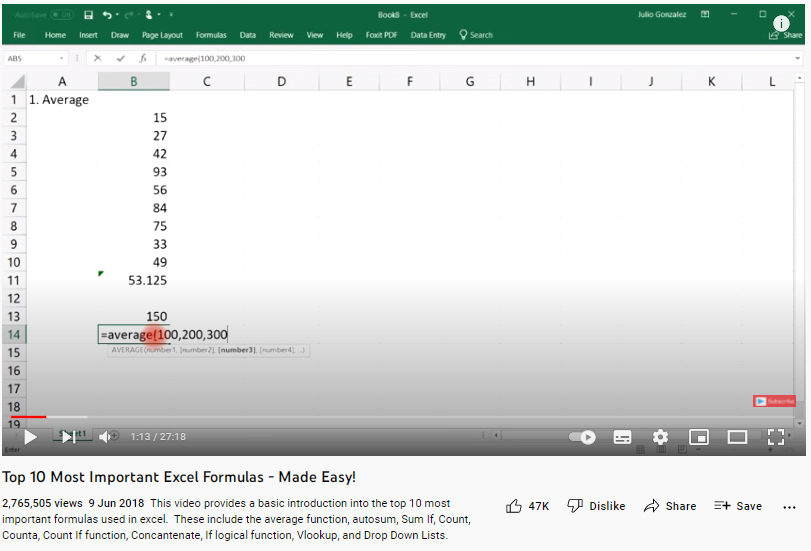This screenshot has height=551, width=811.
Task: Click cell containing 53.125
Action: [x=133, y=280]
